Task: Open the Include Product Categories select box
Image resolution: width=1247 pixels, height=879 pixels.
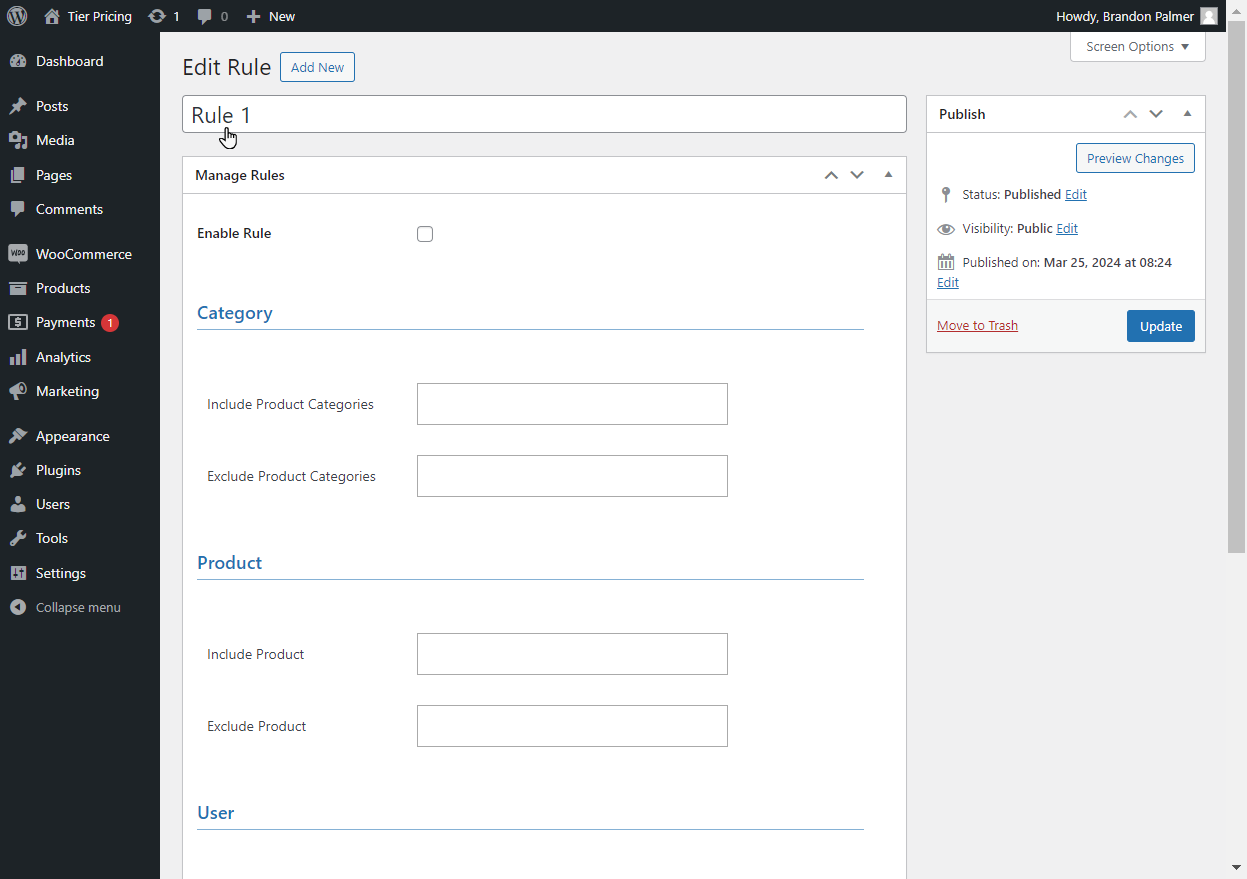Action: pyautogui.click(x=572, y=404)
